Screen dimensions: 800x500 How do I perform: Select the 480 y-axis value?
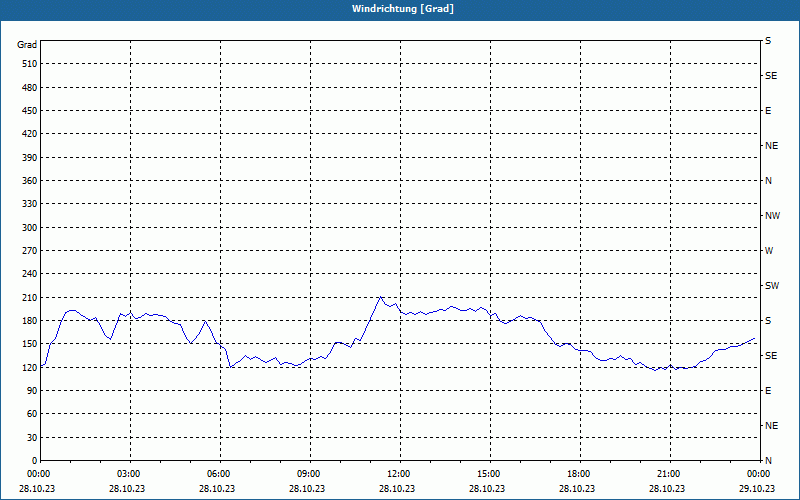click(x=30, y=88)
